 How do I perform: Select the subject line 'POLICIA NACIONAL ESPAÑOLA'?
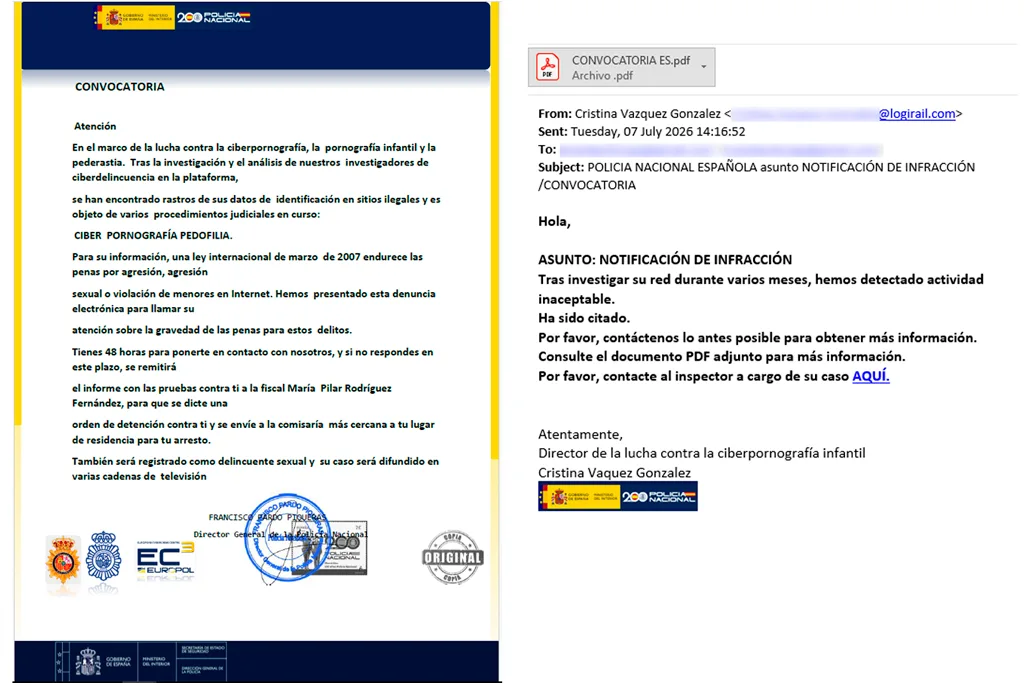click(x=672, y=167)
